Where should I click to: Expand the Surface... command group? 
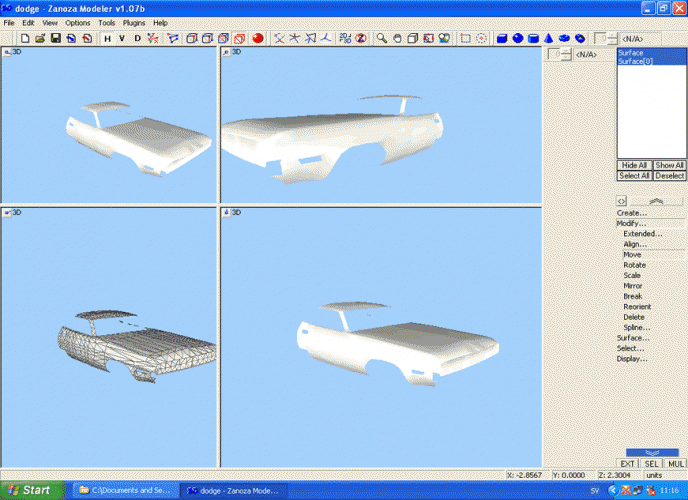pos(632,338)
